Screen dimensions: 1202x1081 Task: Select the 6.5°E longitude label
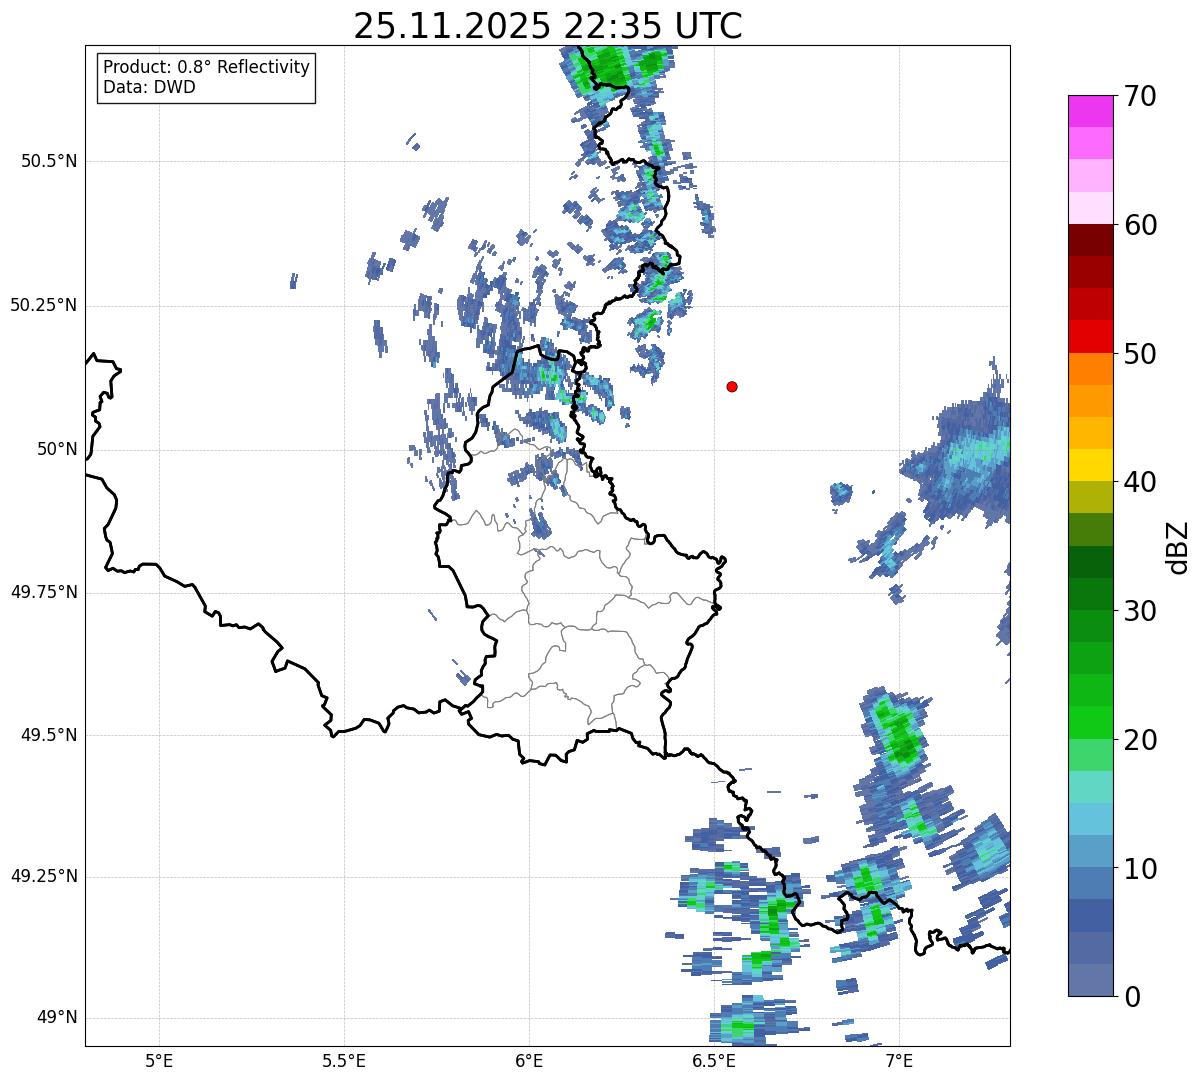pyautogui.click(x=714, y=1061)
